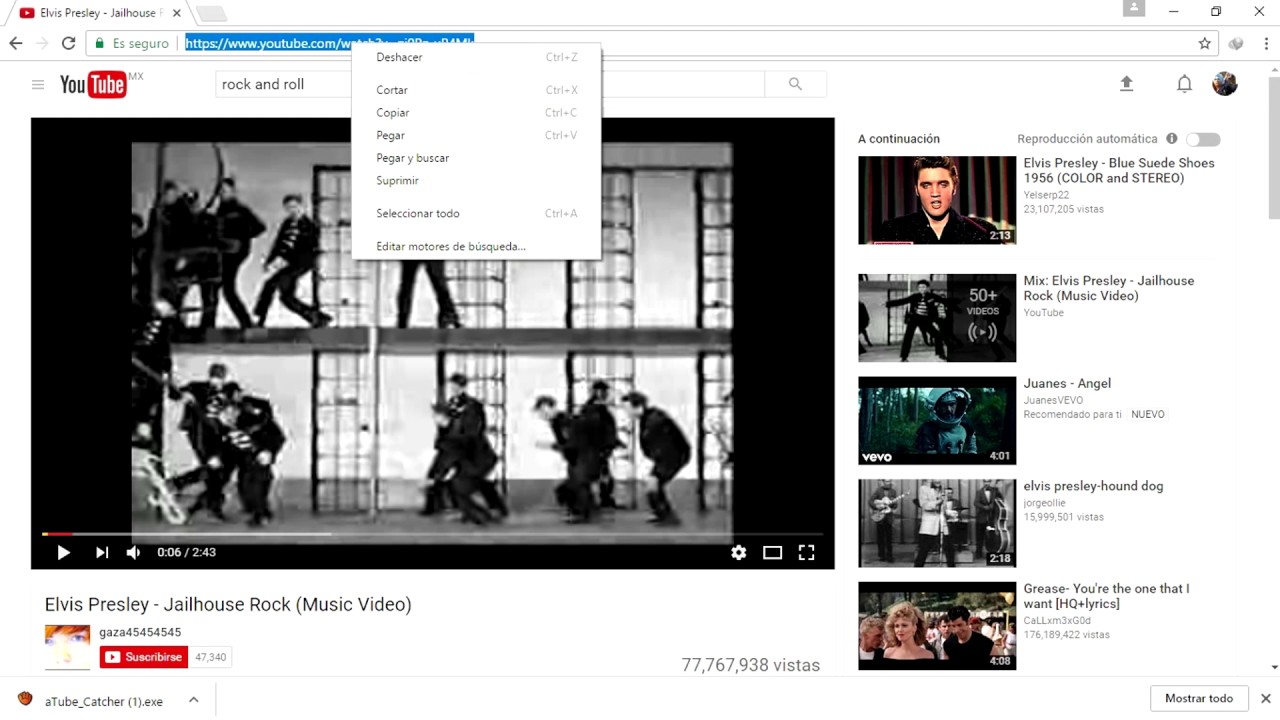
Task: Reload the page with the refresh icon
Action: tap(68, 43)
